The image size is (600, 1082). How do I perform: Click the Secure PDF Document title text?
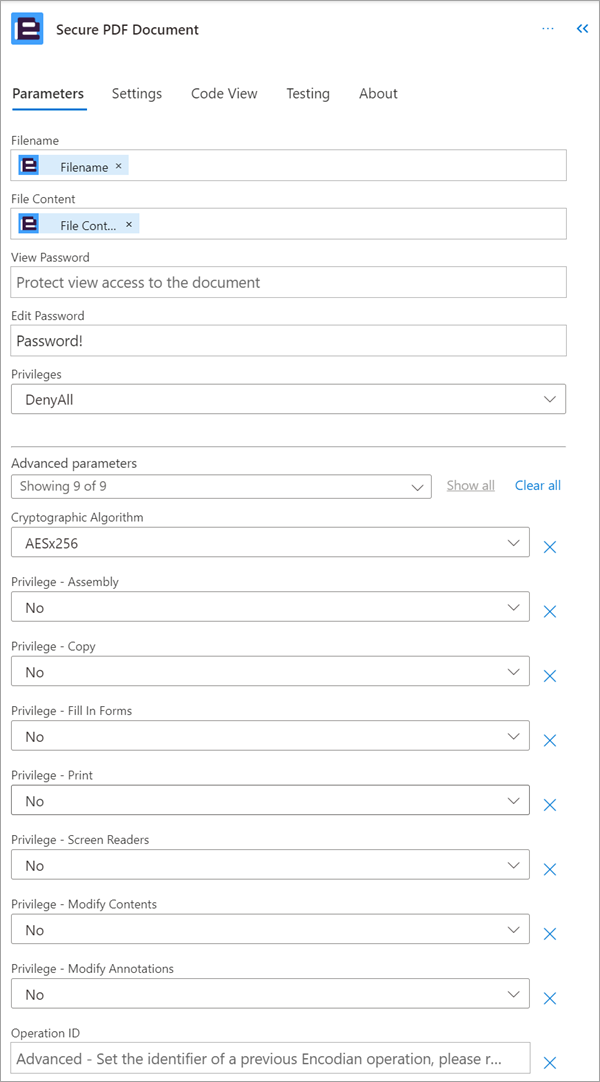point(127,30)
